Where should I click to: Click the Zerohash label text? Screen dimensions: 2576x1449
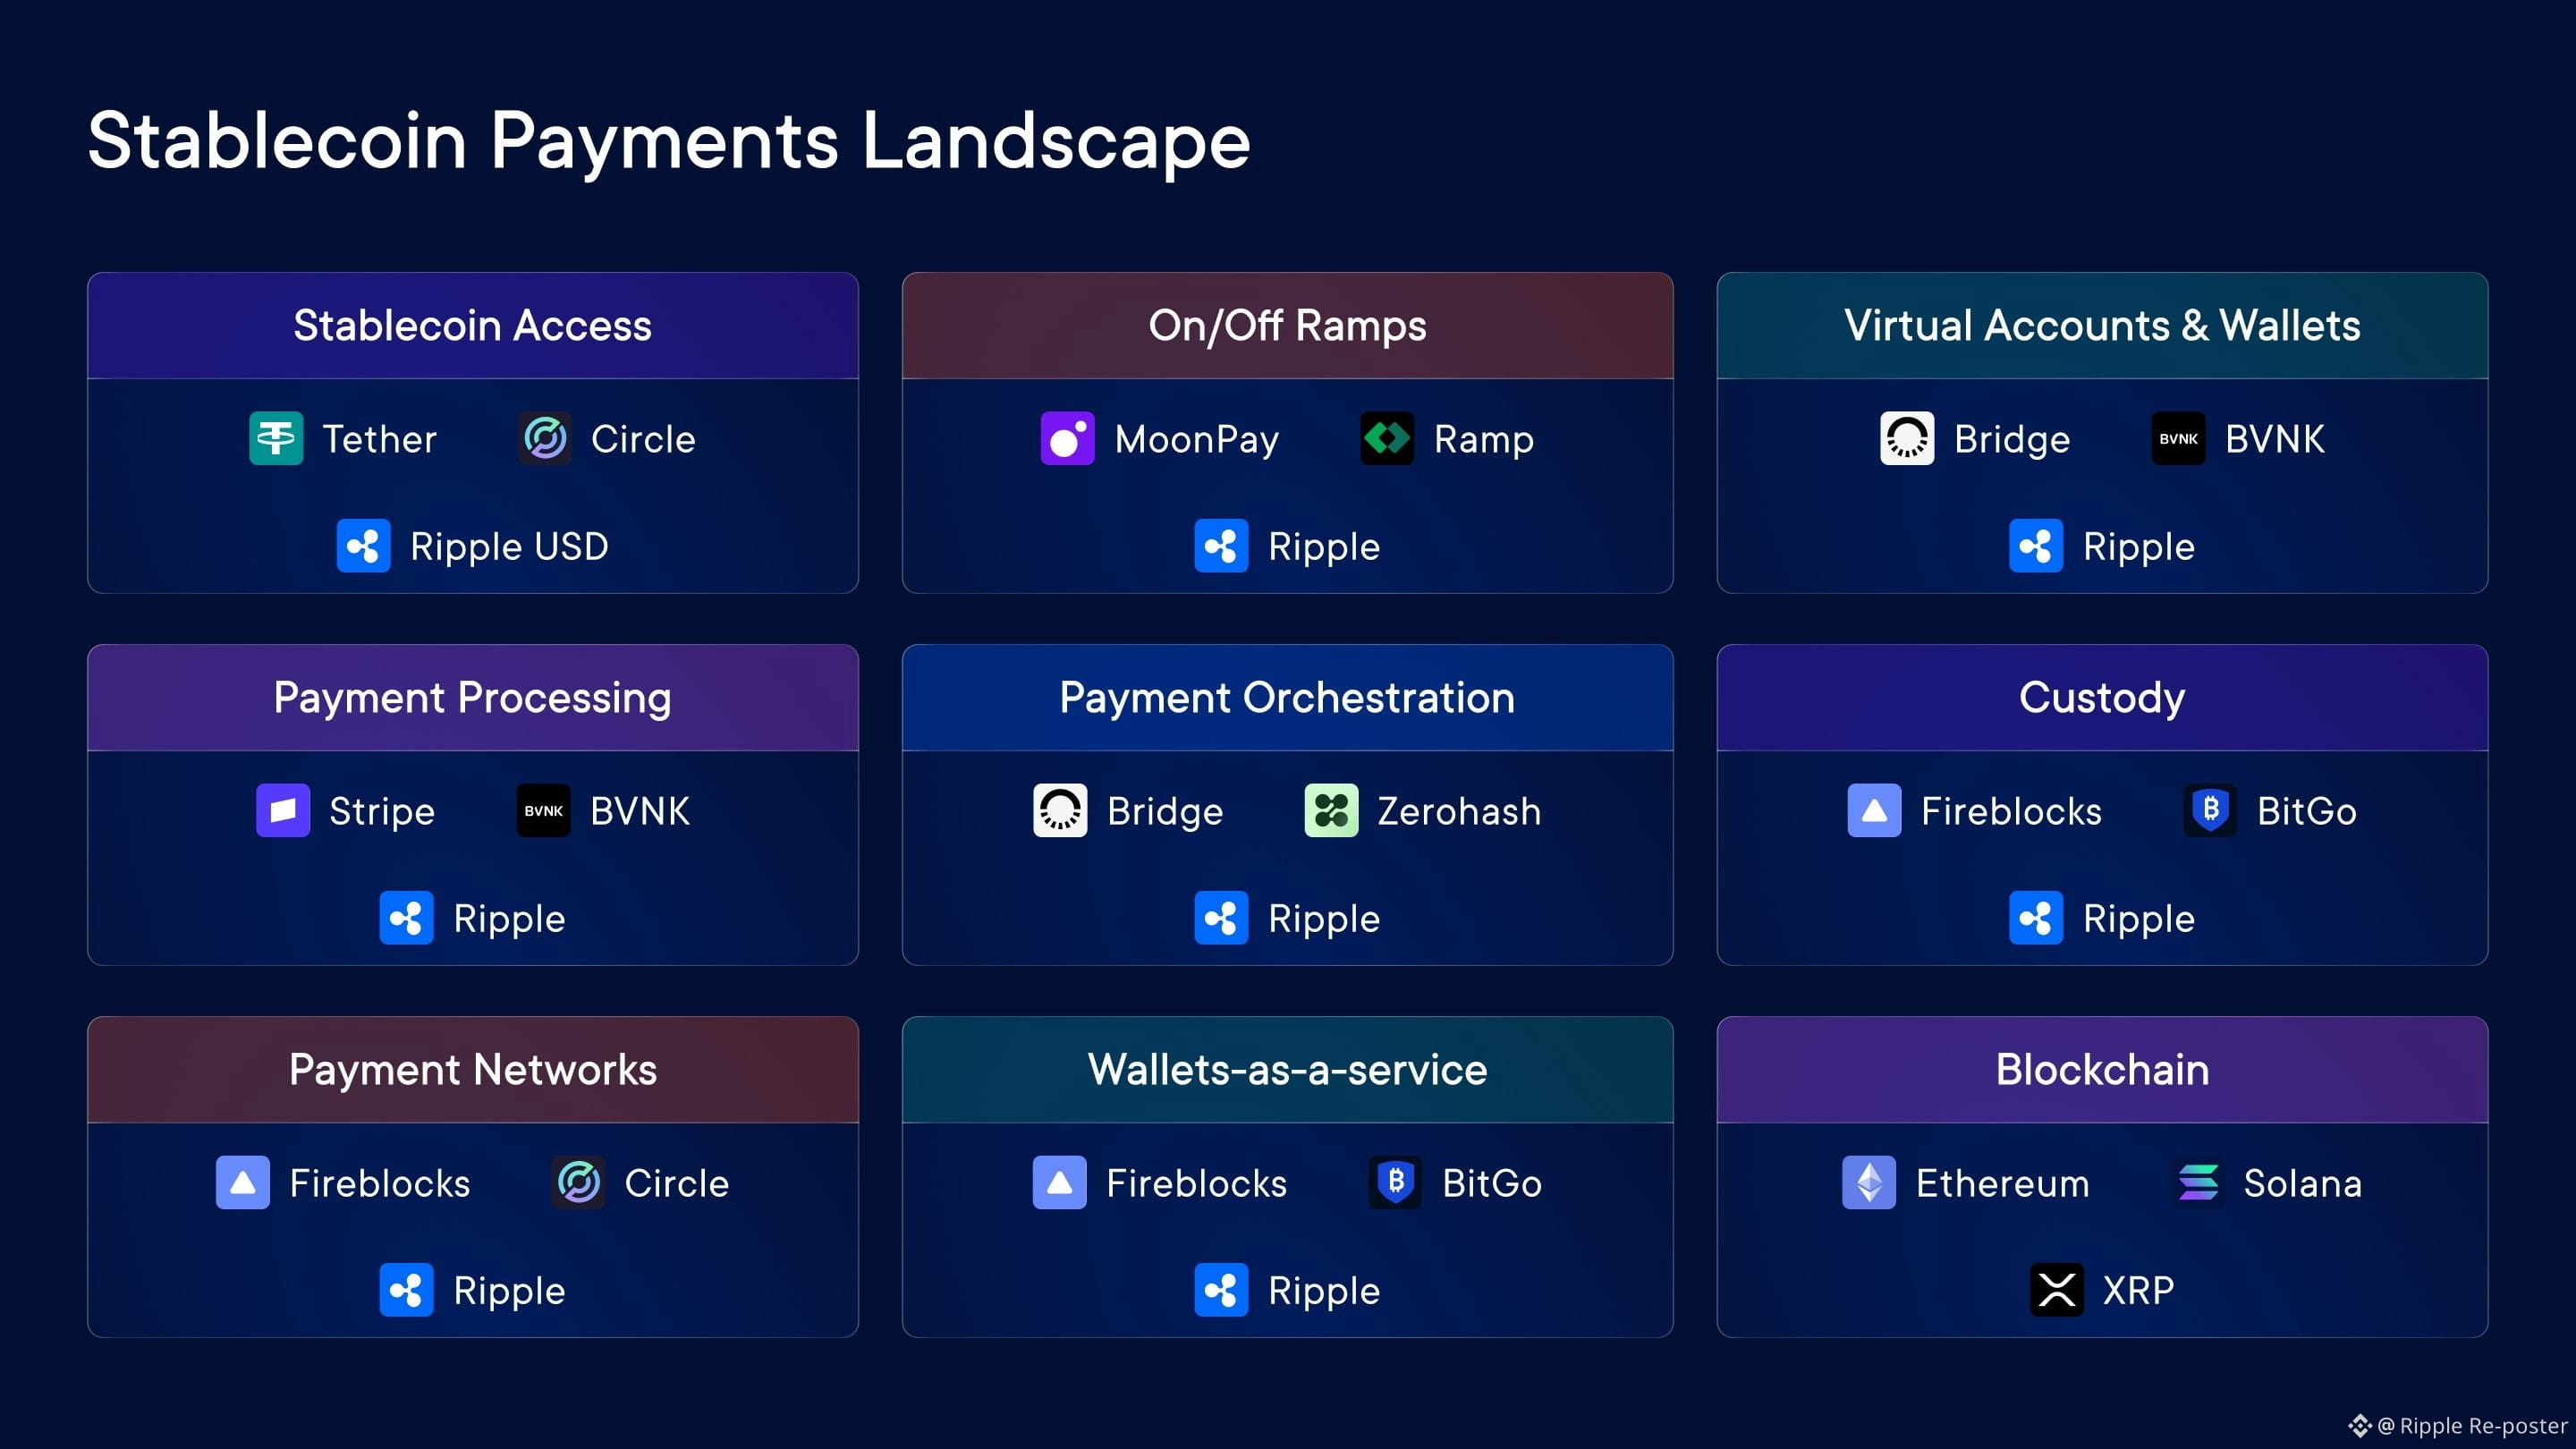(1459, 811)
